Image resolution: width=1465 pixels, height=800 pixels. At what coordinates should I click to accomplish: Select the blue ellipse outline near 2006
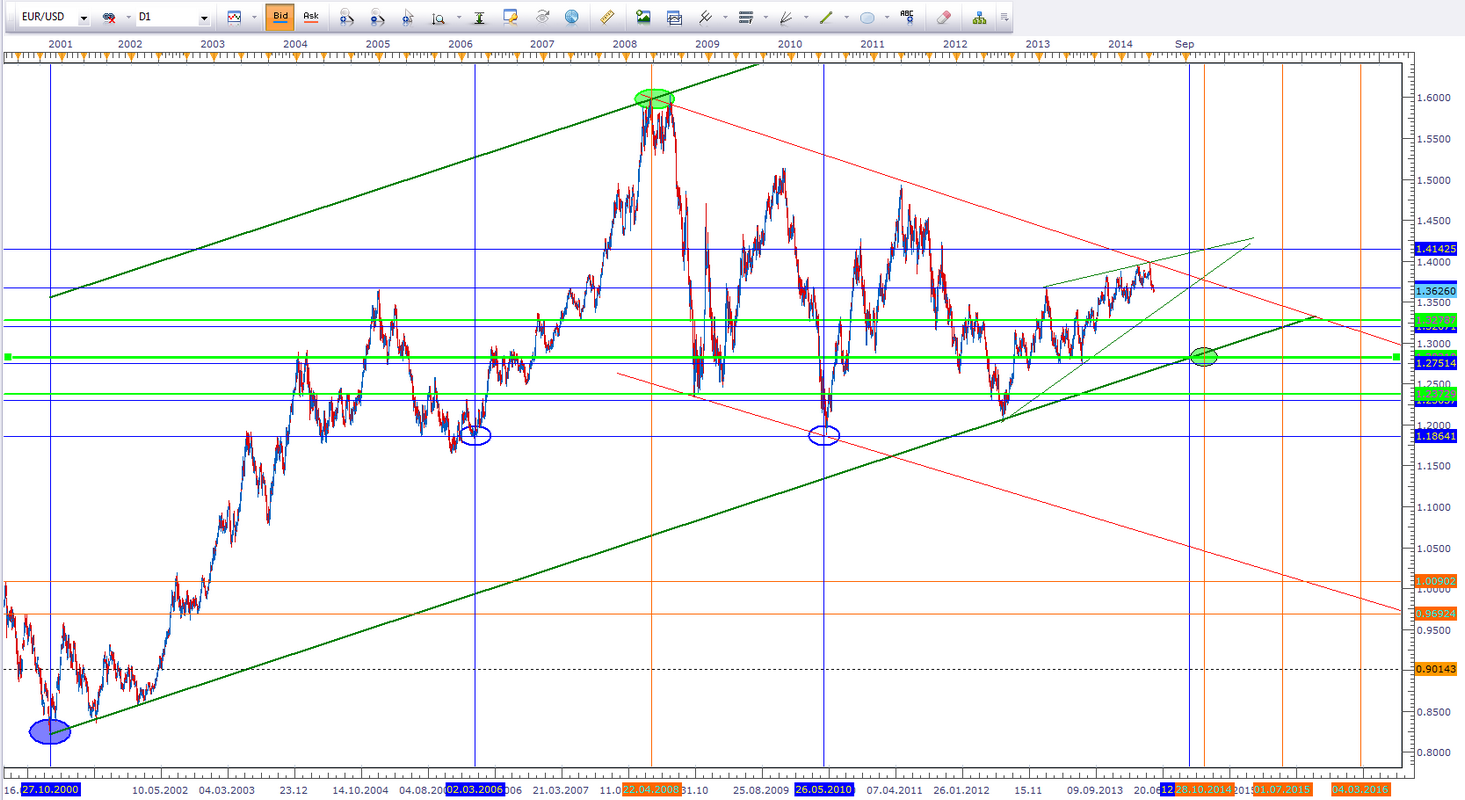click(475, 435)
